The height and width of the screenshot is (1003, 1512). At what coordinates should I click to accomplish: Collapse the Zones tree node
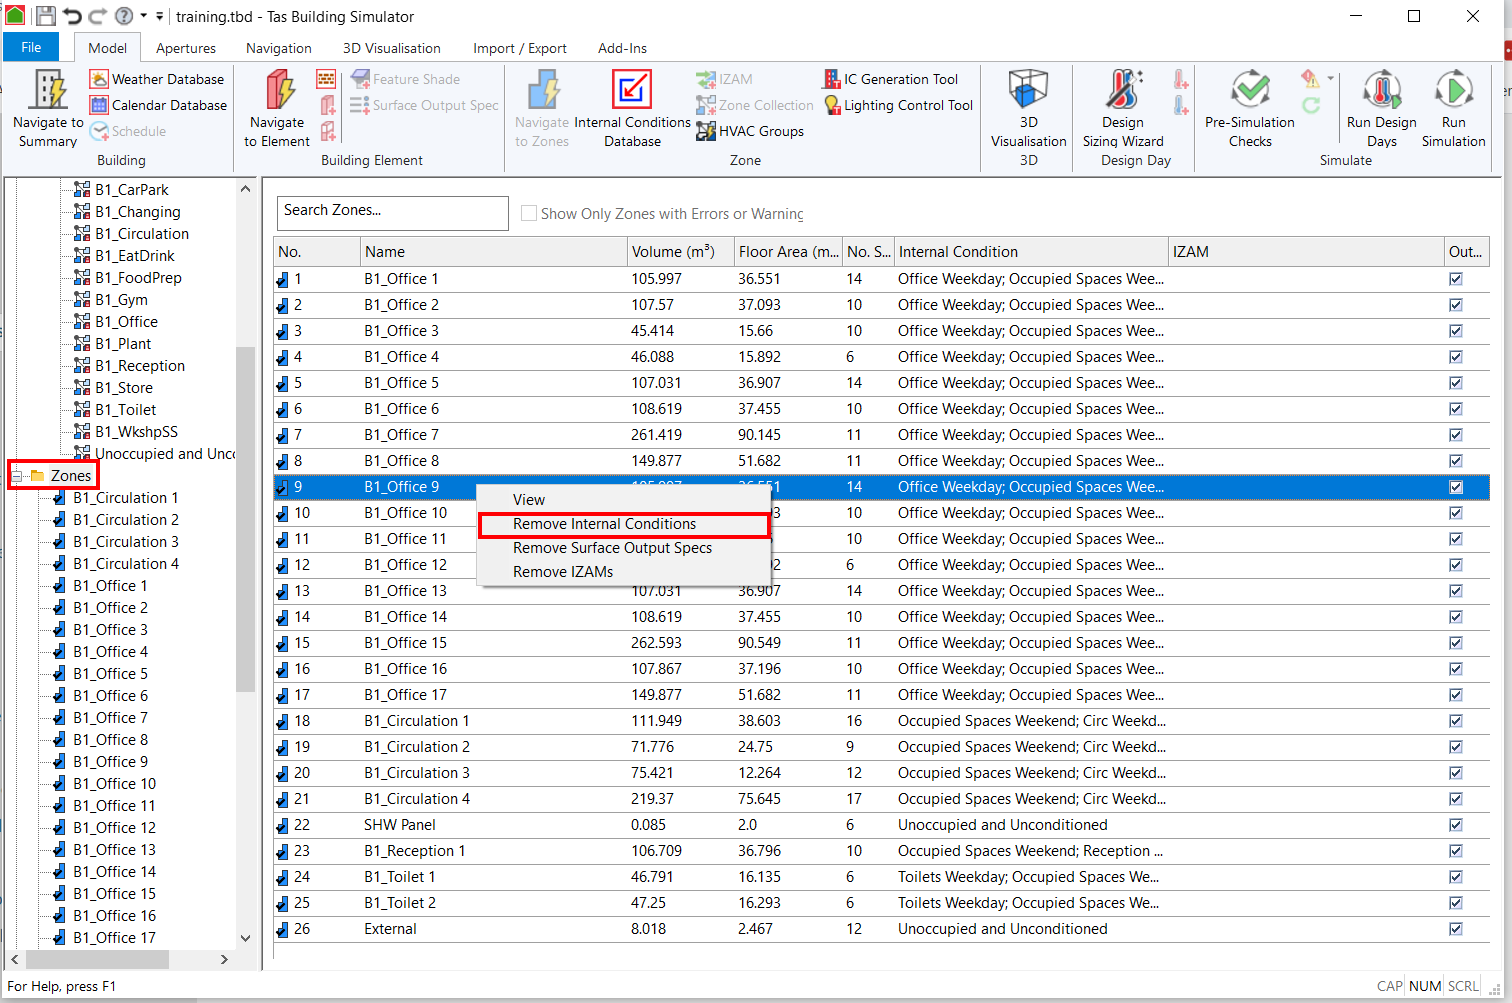17,476
